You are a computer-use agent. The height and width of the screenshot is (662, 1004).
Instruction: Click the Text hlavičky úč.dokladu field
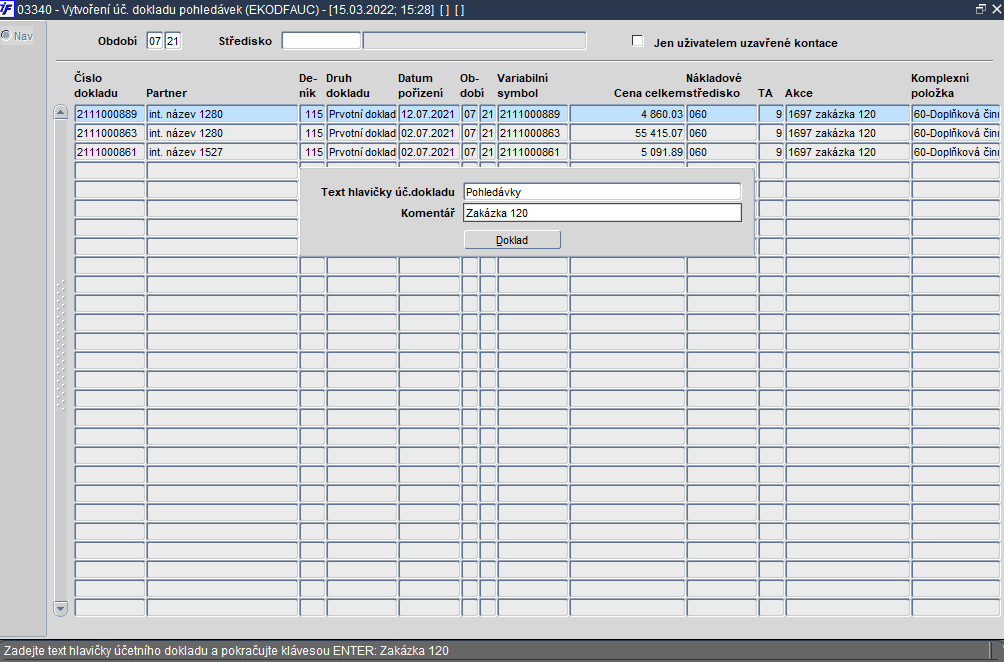[602, 191]
